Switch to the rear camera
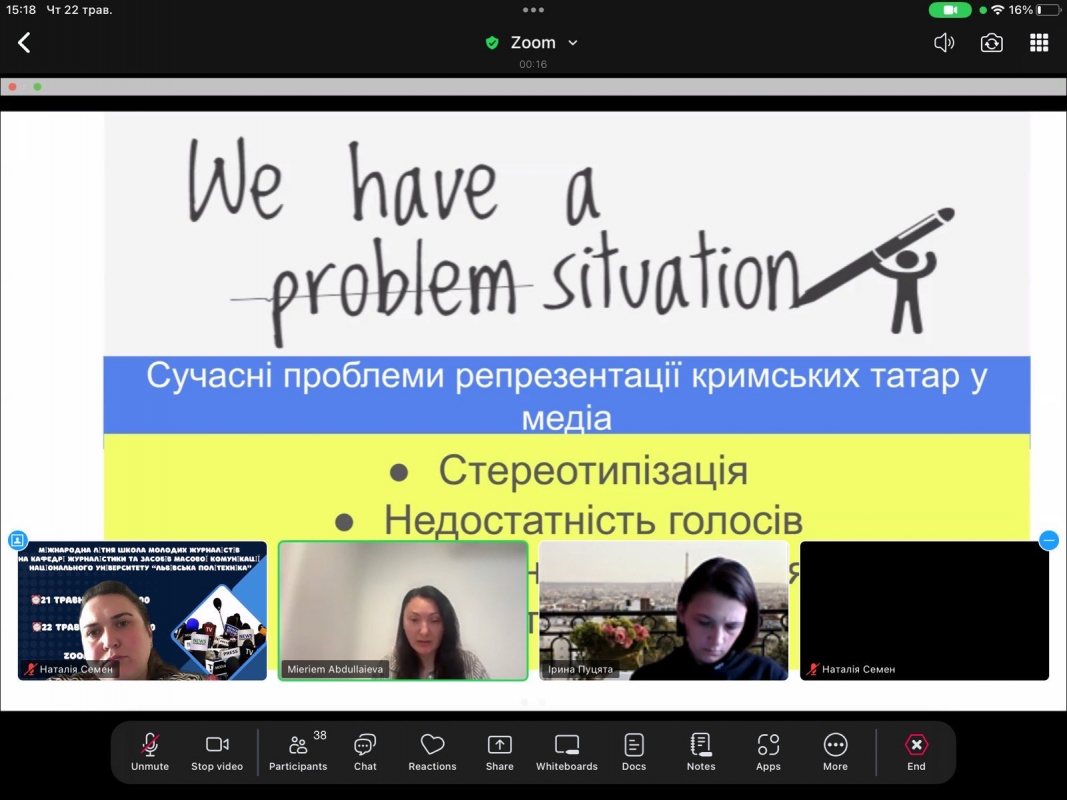1067x800 pixels. 991,42
